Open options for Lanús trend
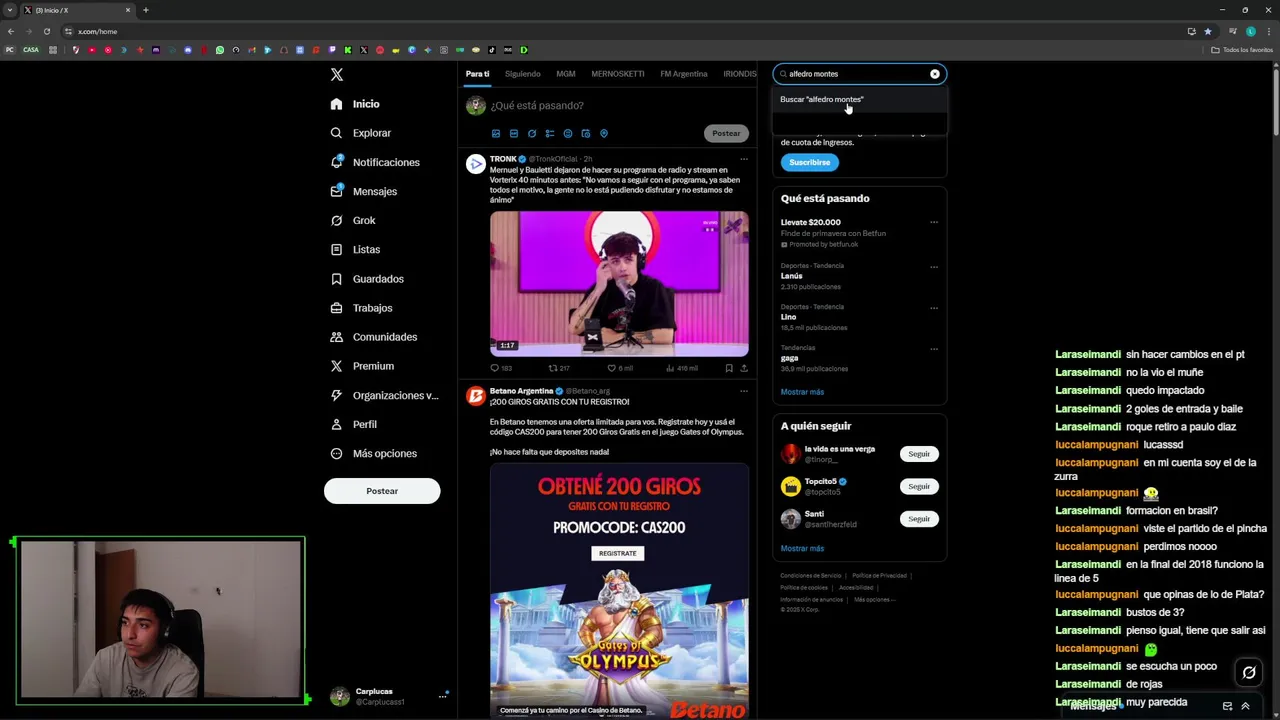This screenshot has width=1280, height=720. click(x=934, y=267)
